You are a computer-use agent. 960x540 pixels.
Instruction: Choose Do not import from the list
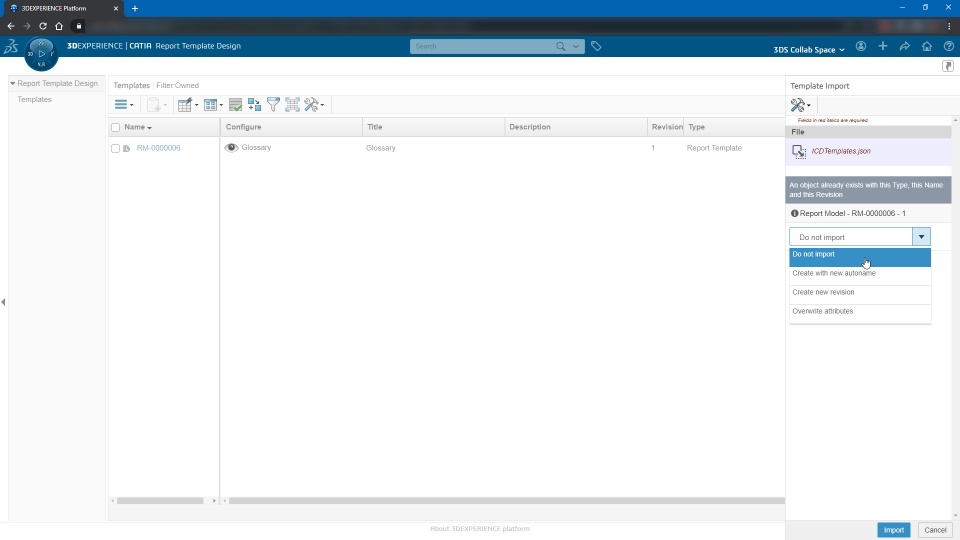pos(860,257)
